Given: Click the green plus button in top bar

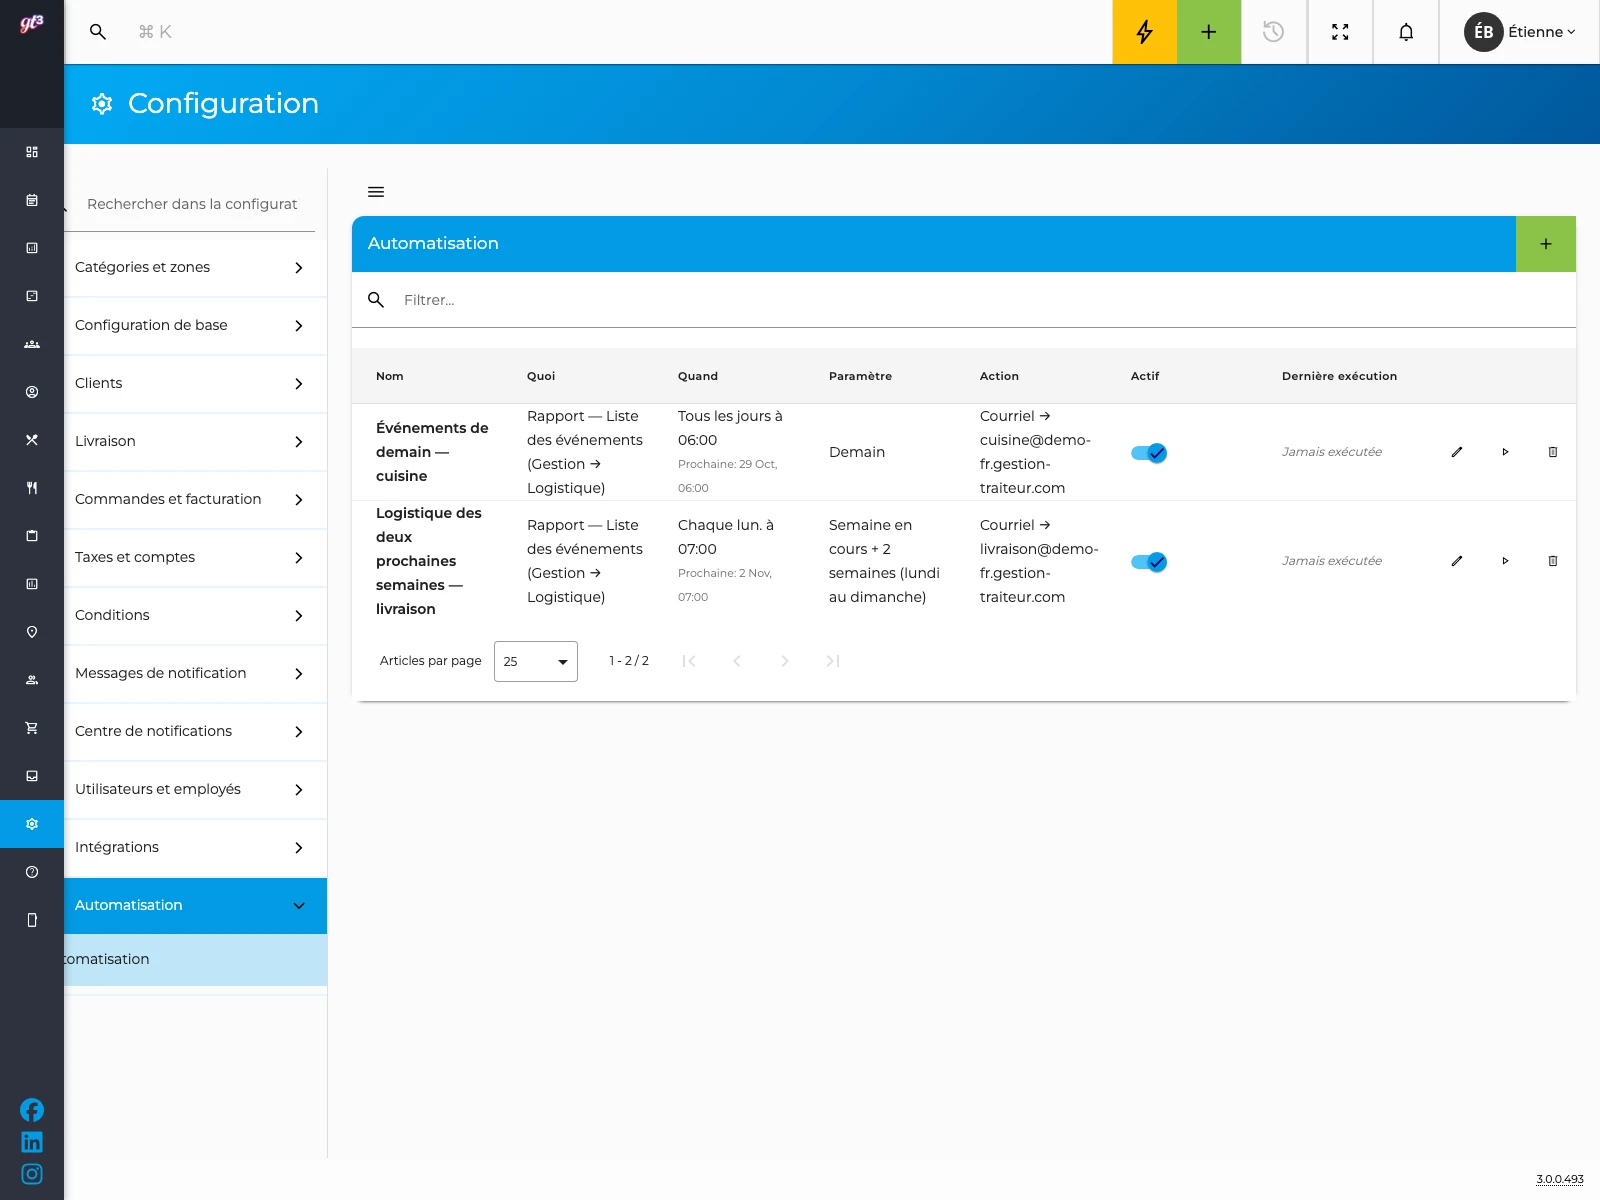Looking at the screenshot, I should pyautogui.click(x=1209, y=32).
